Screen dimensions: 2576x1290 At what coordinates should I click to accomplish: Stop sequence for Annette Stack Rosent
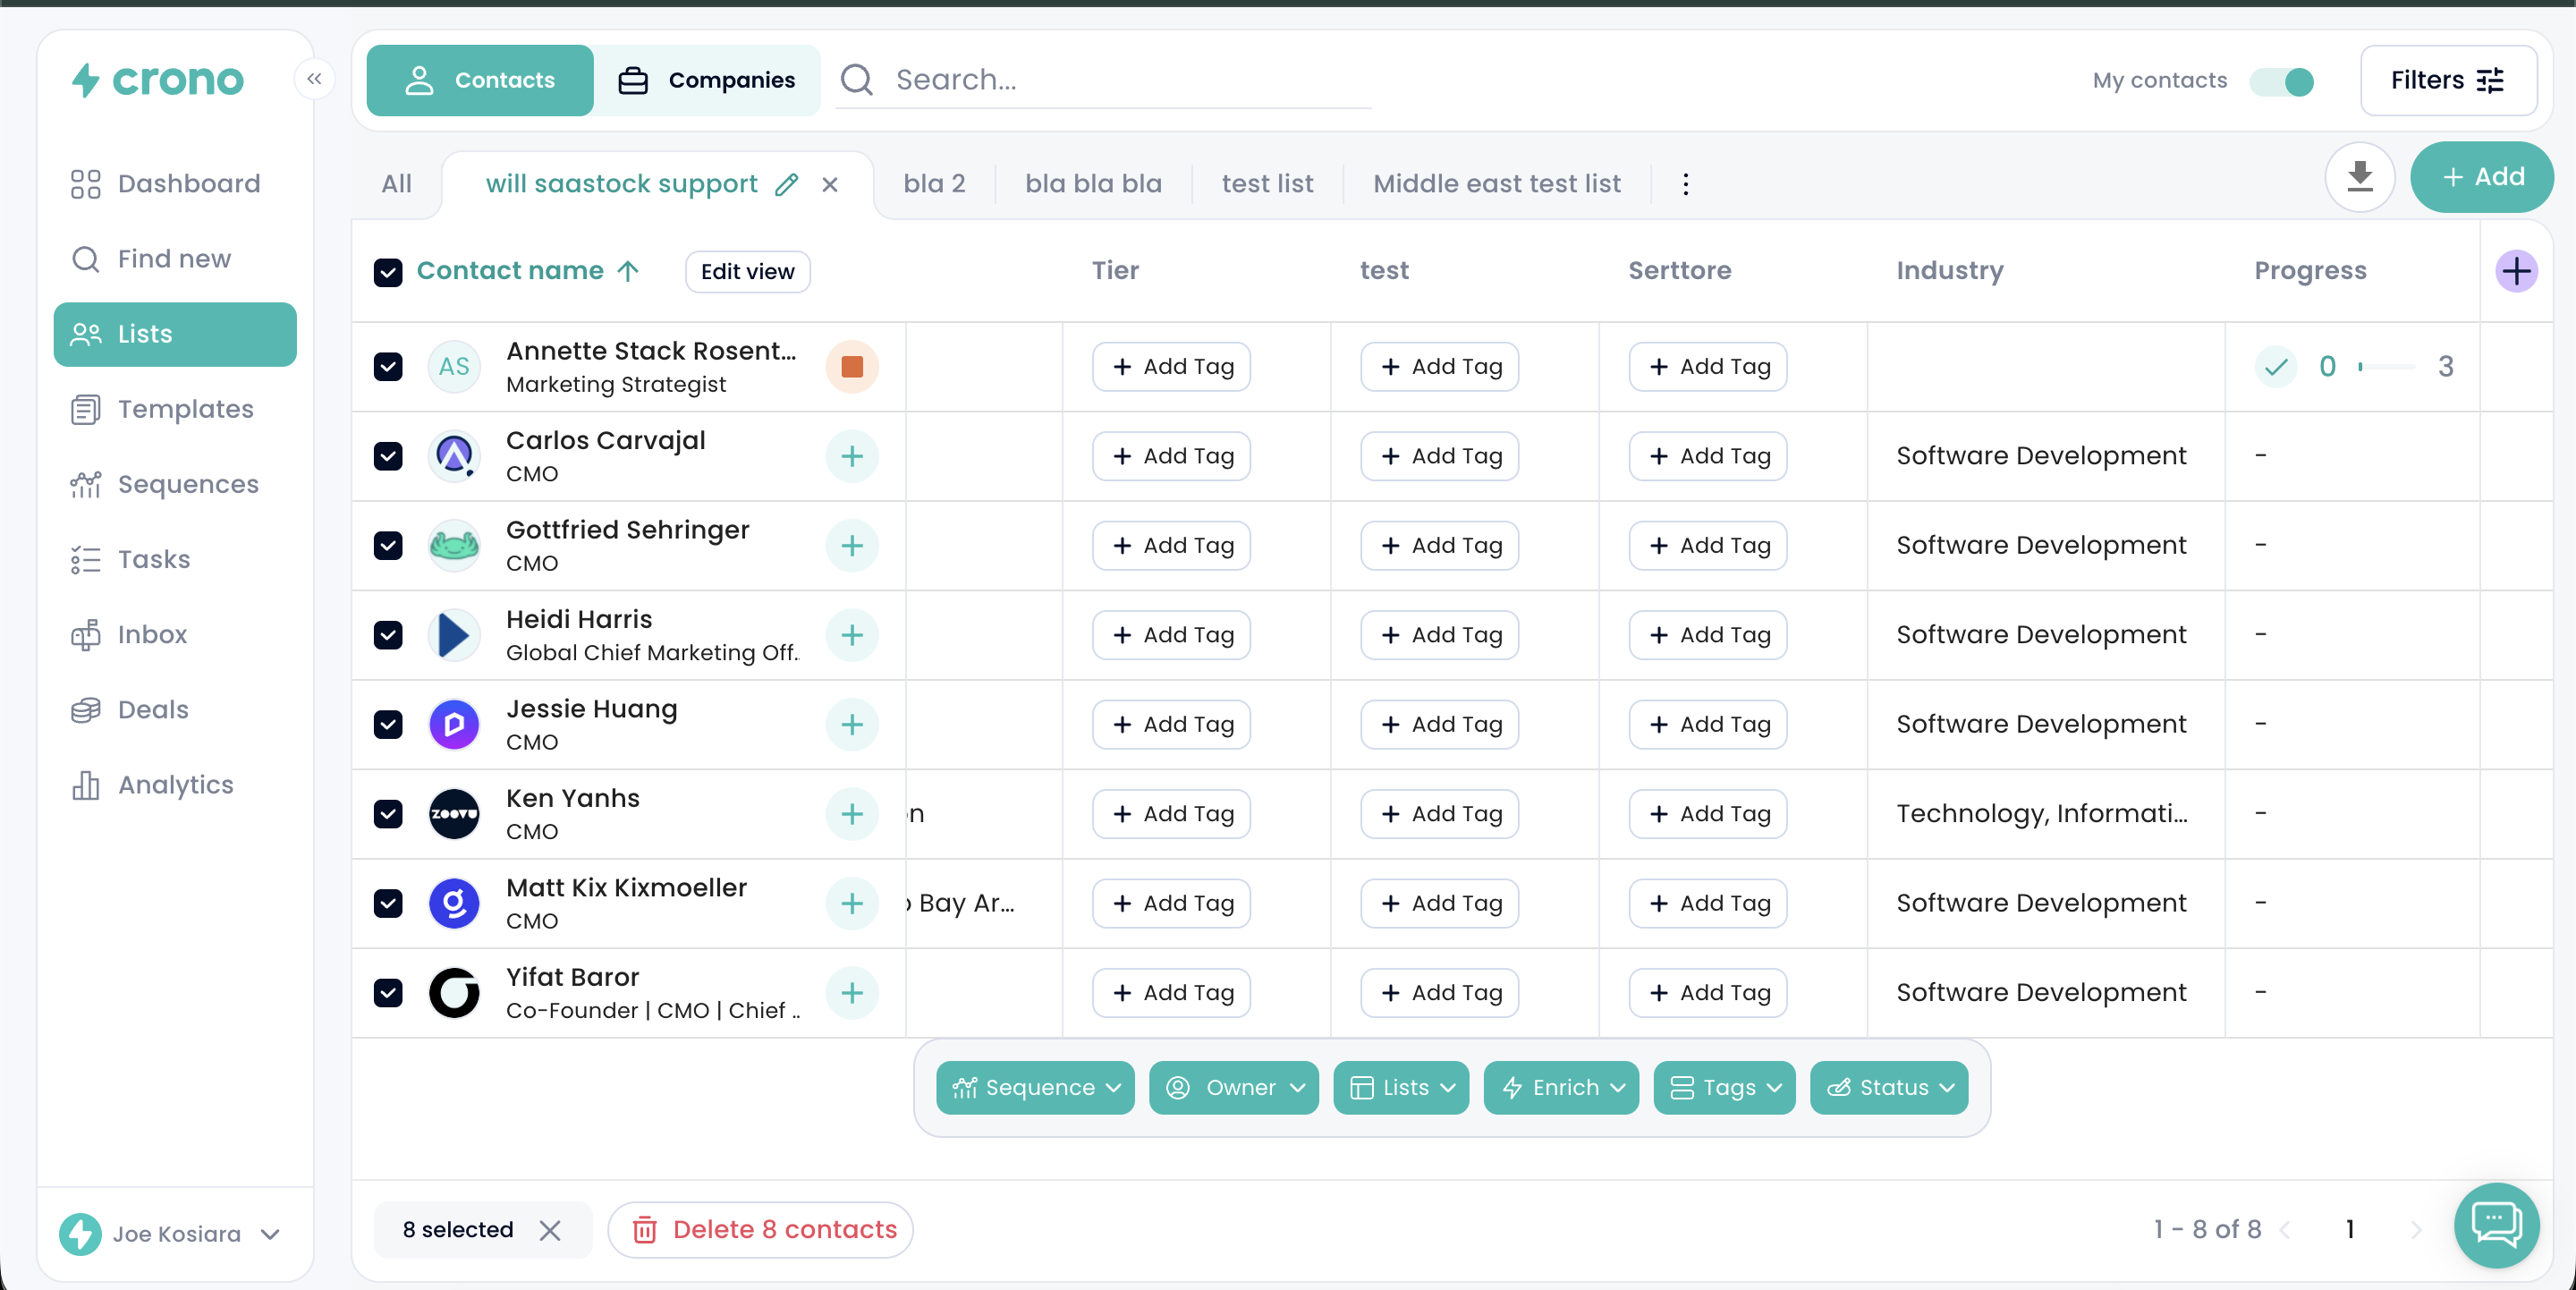click(x=852, y=367)
